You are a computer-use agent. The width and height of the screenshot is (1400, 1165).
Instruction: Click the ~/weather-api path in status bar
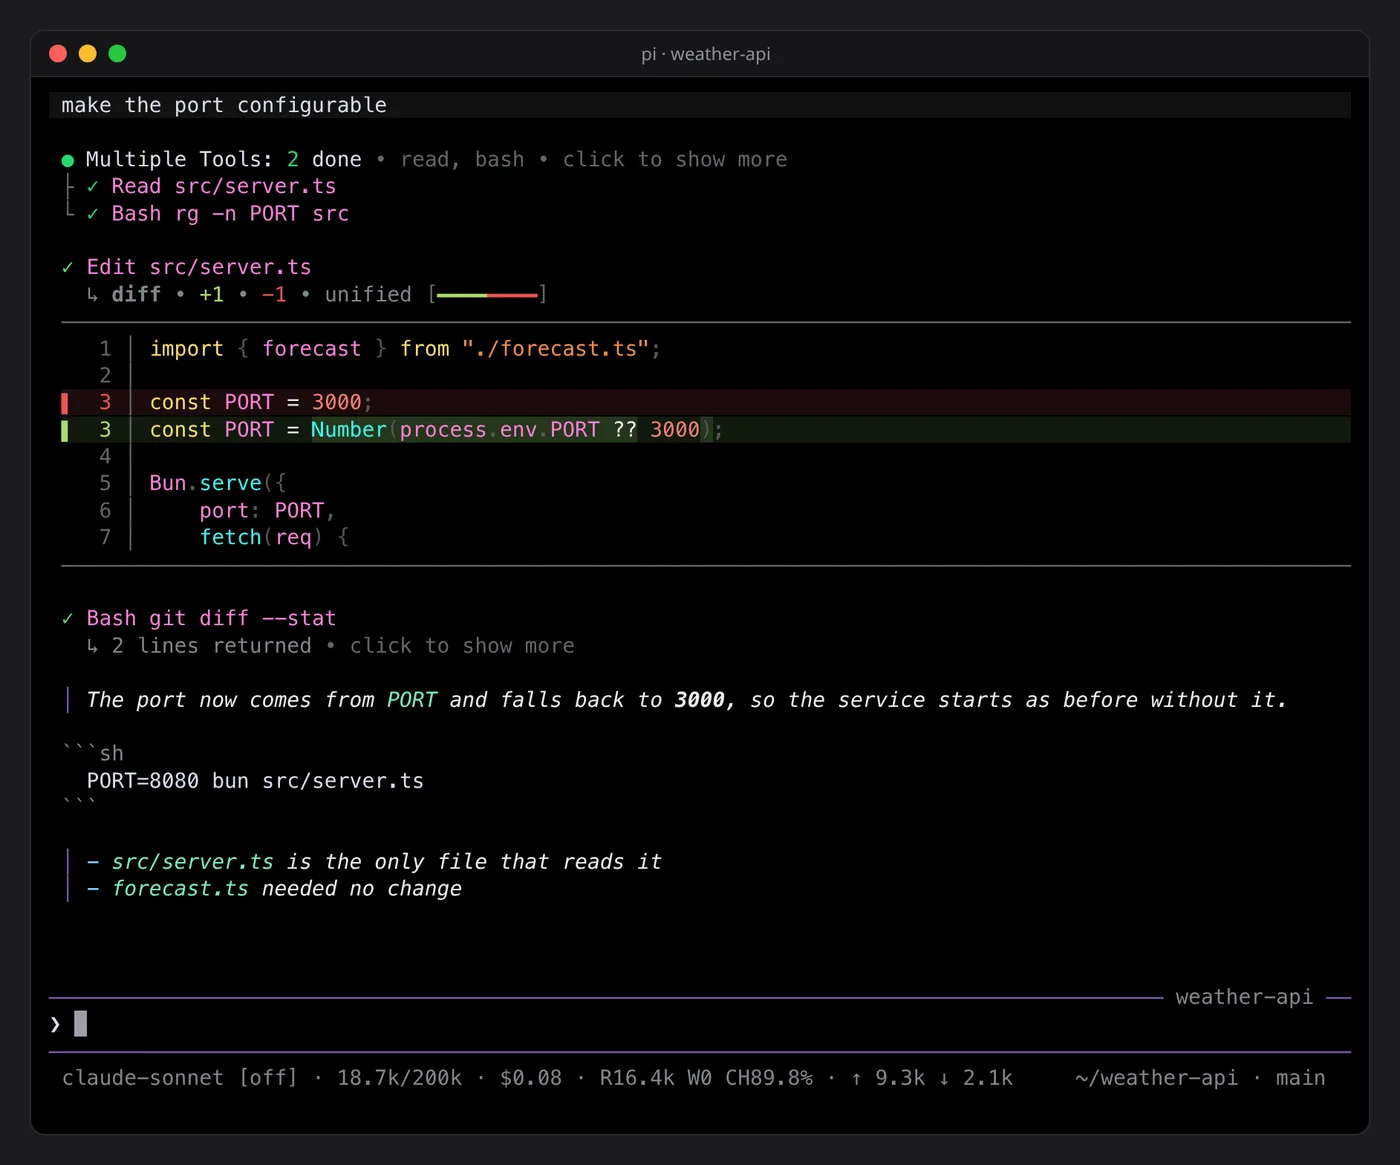tap(1157, 1078)
